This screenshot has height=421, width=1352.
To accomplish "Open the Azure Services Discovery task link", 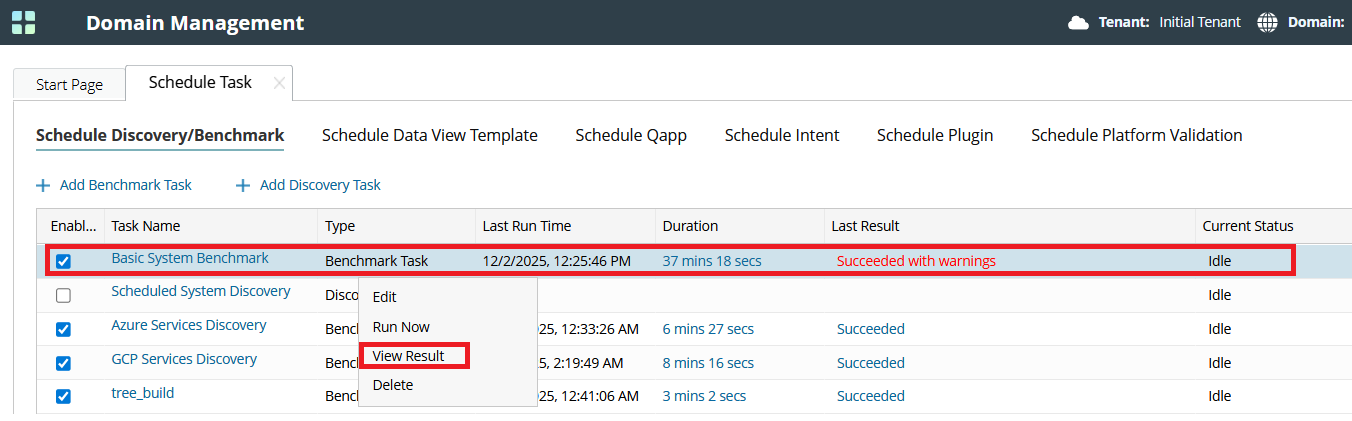I will click(x=189, y=325).
